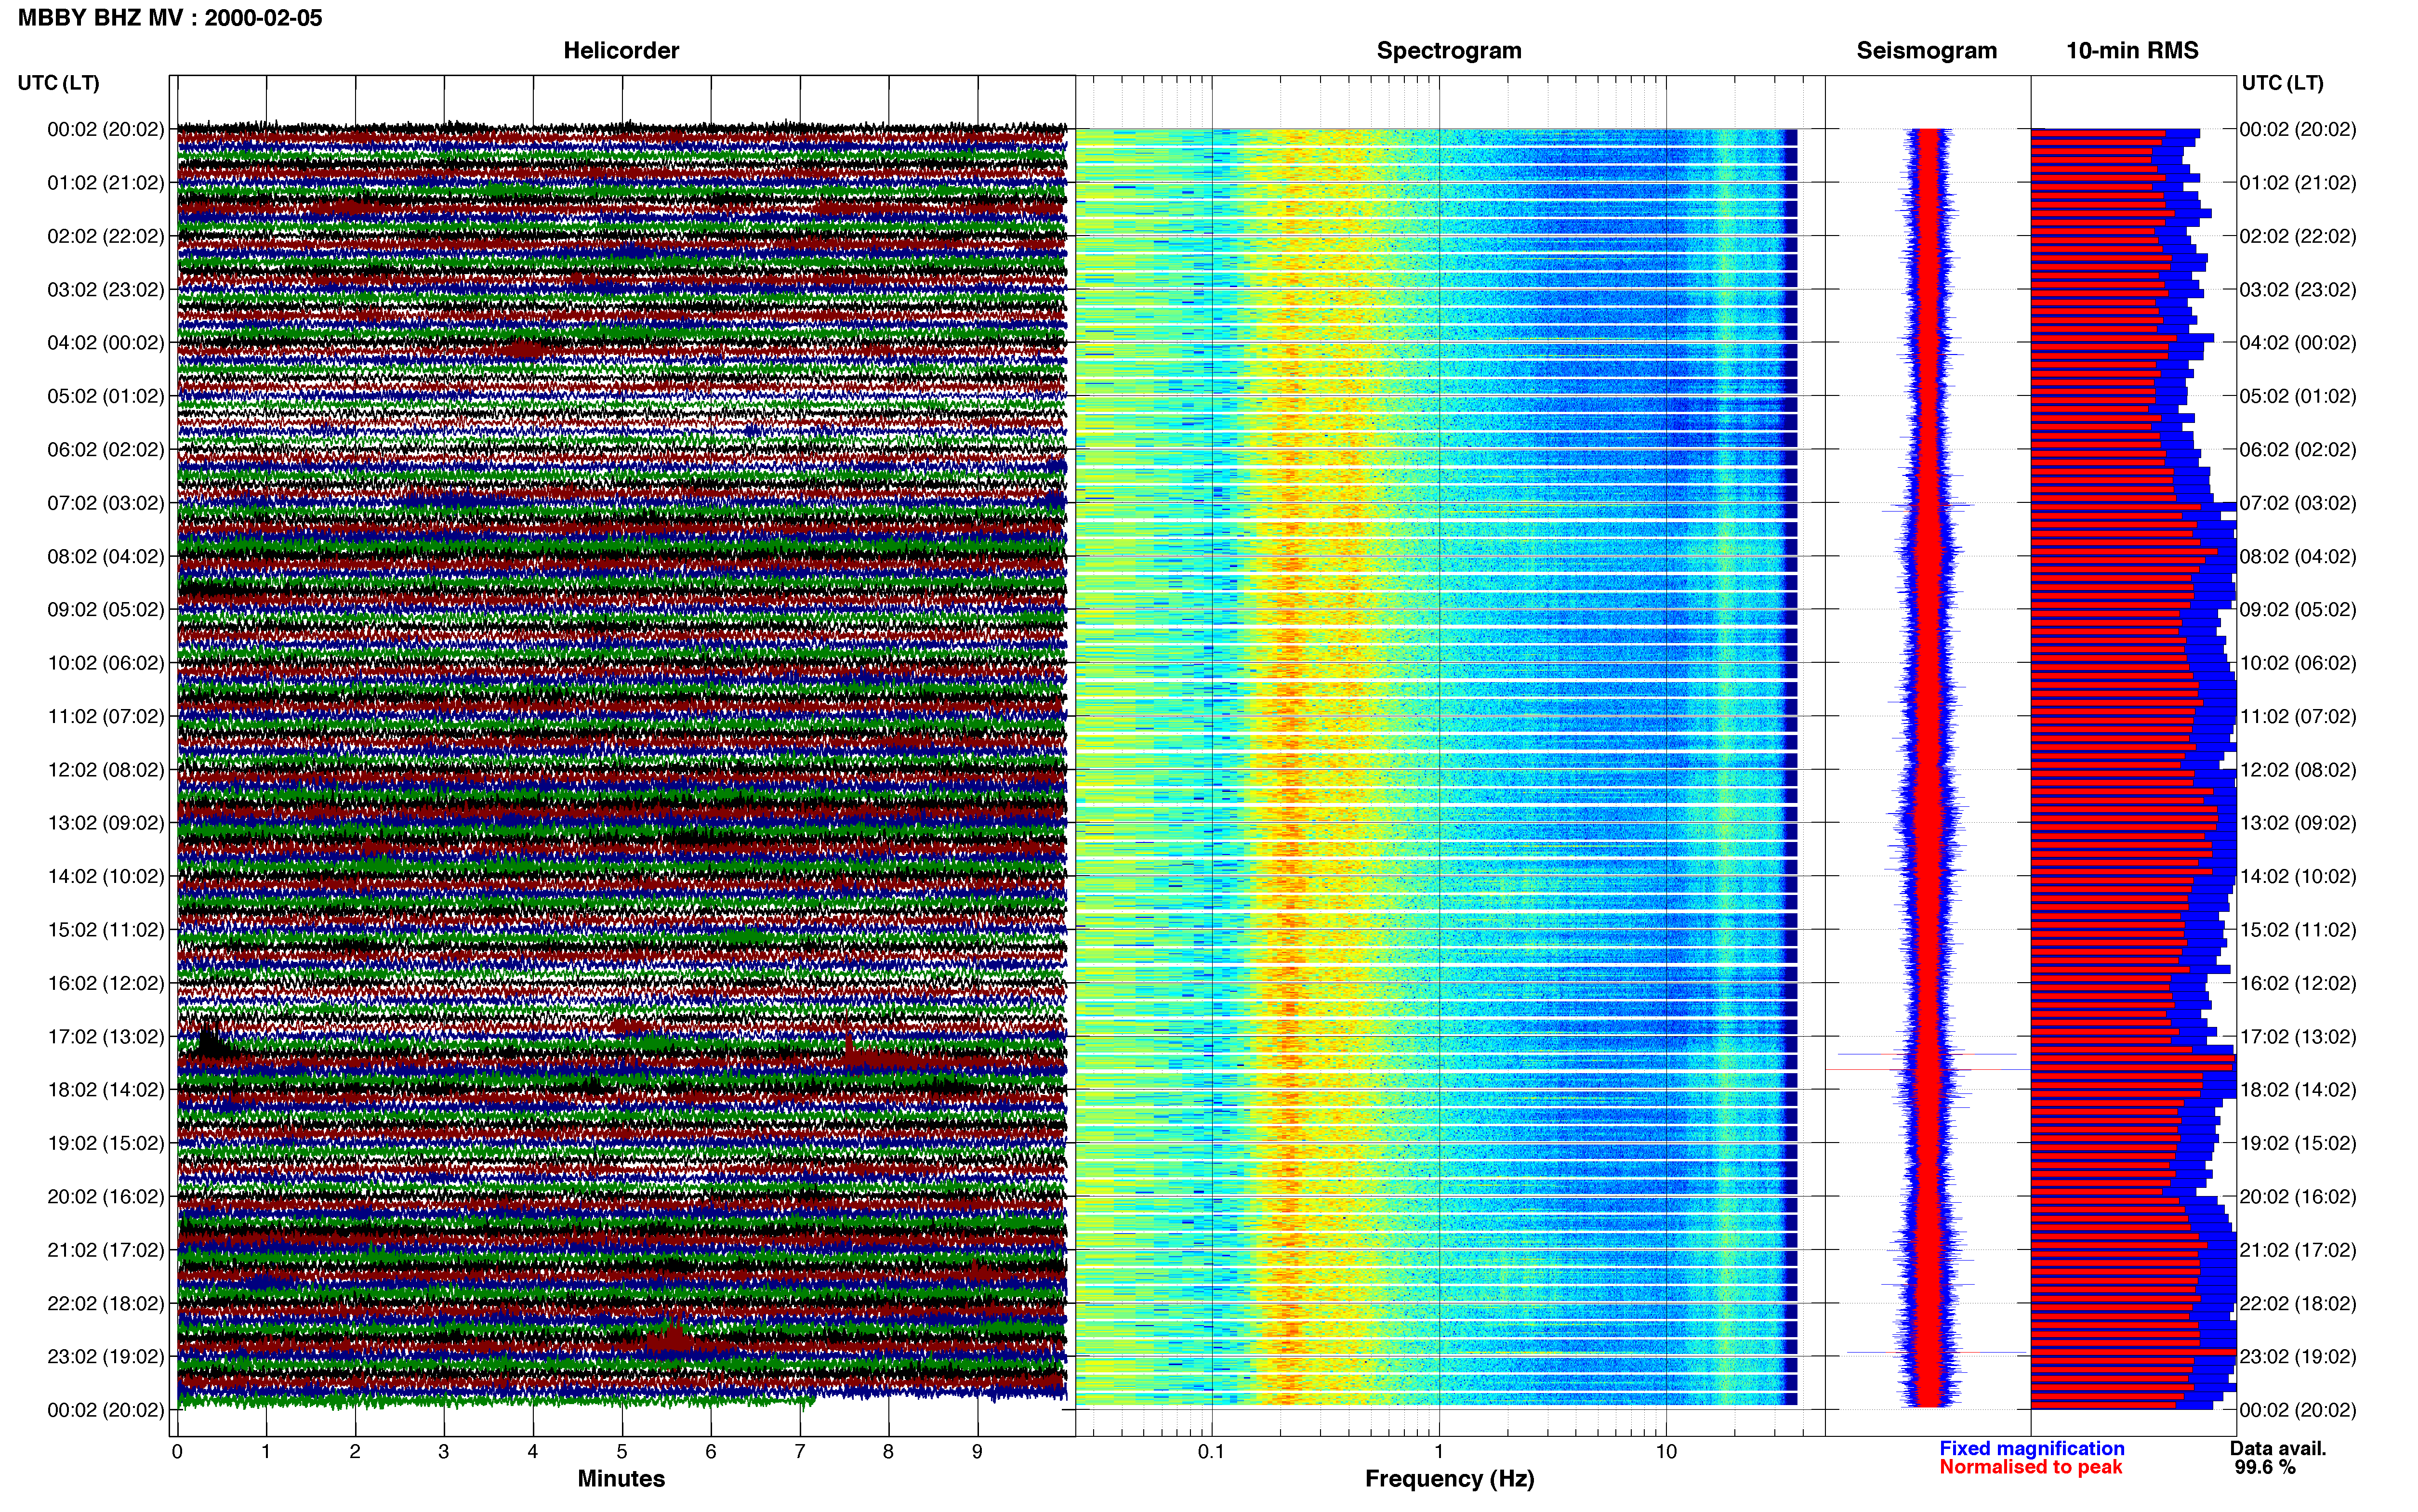Click the left '22:02 (18:02)' time label
The height and width of the screenshot is (1512, 2418).
coord(106,1303)
